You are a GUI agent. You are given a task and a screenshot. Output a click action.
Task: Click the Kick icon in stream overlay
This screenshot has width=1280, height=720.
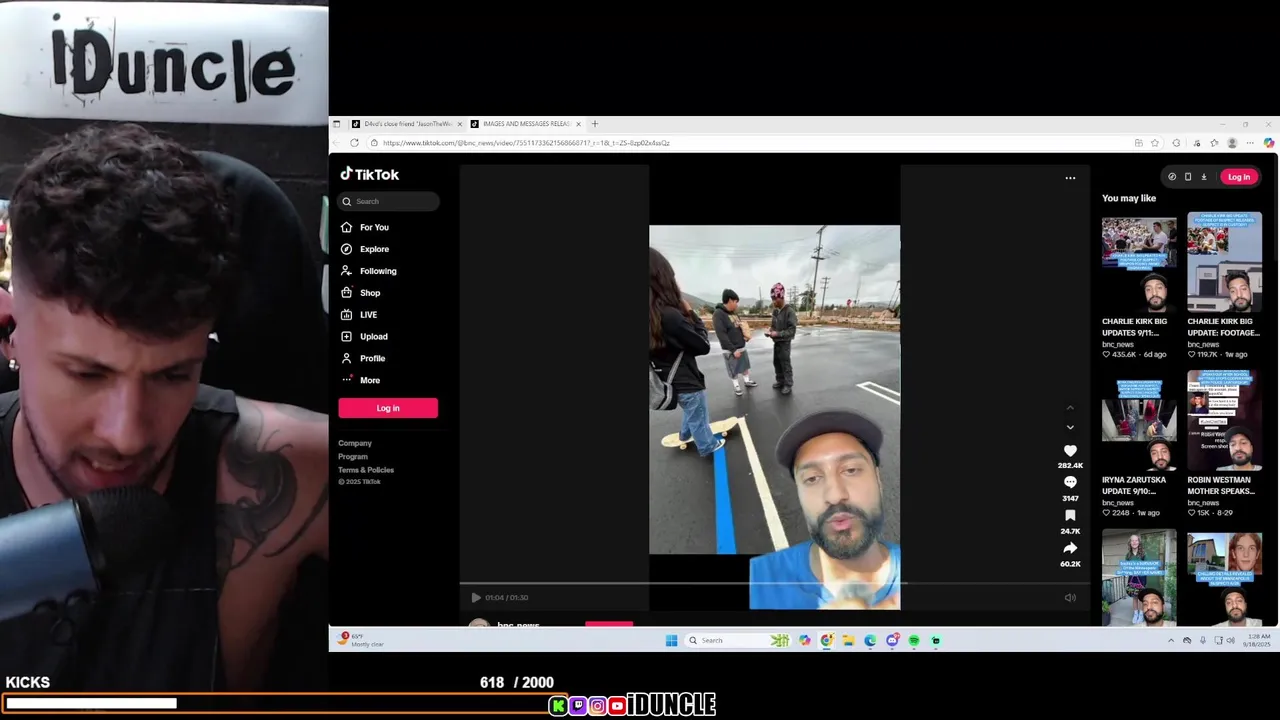point(558,706)
